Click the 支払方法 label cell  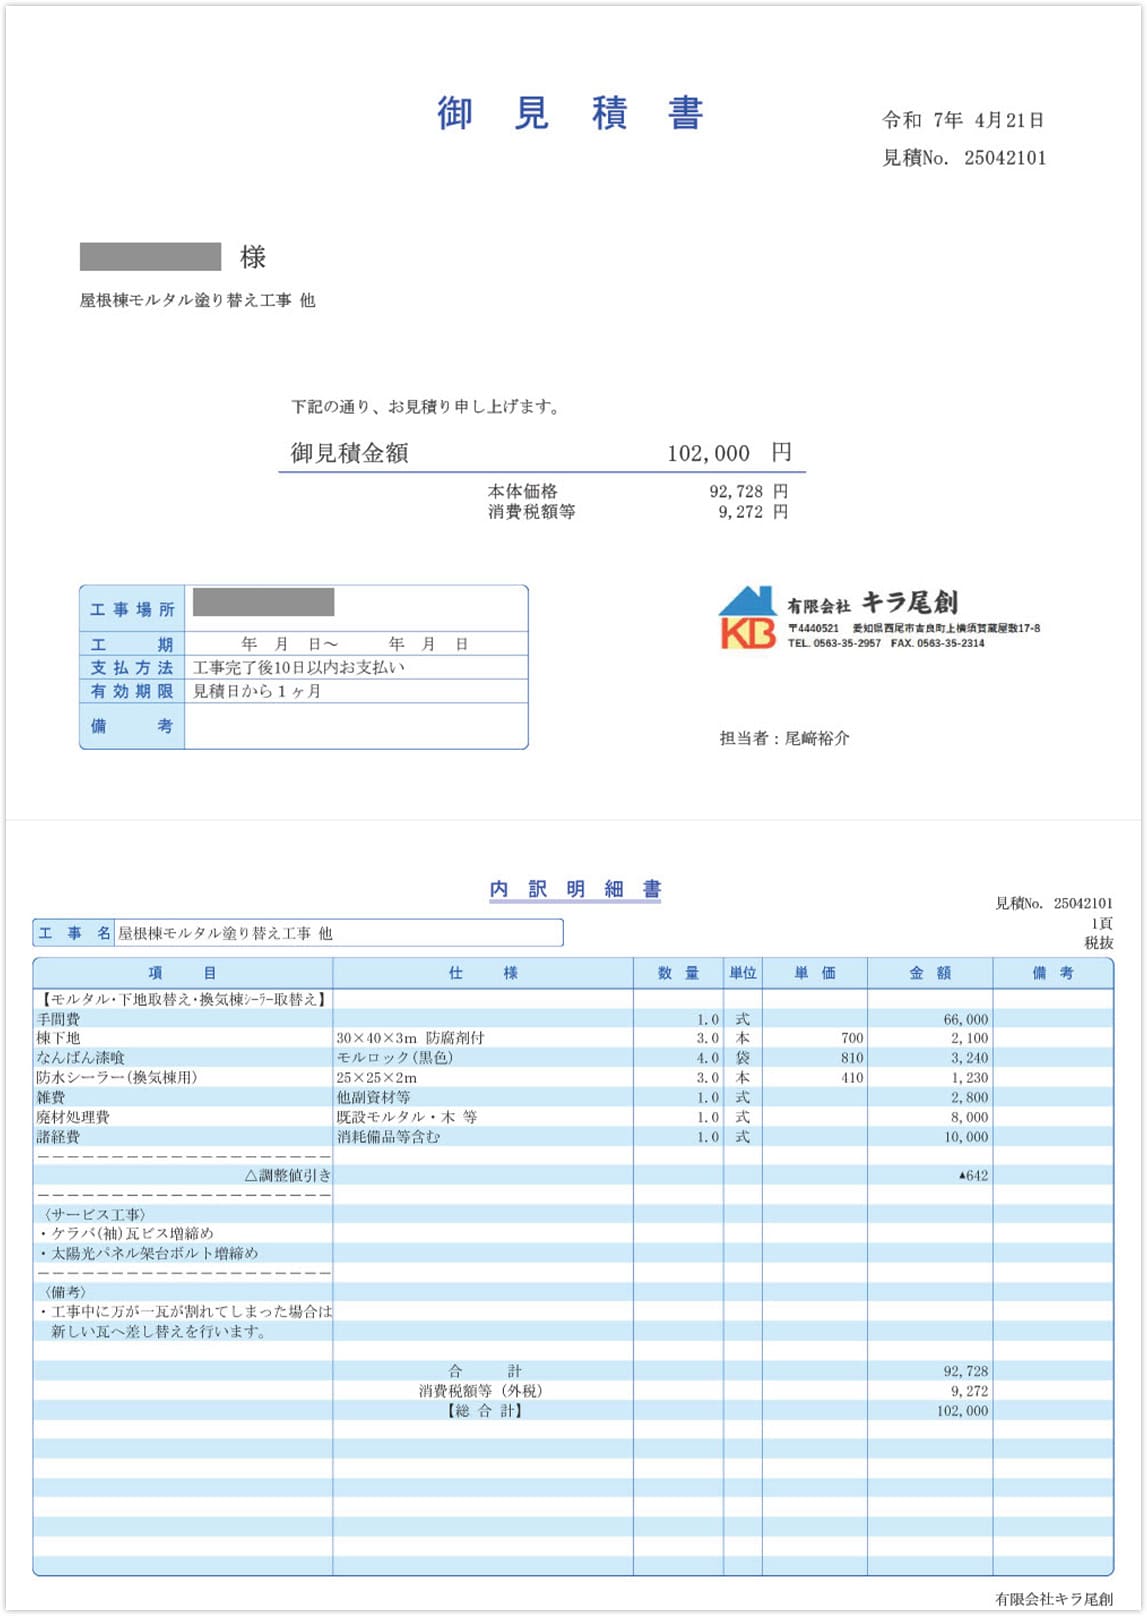[132, 668]
